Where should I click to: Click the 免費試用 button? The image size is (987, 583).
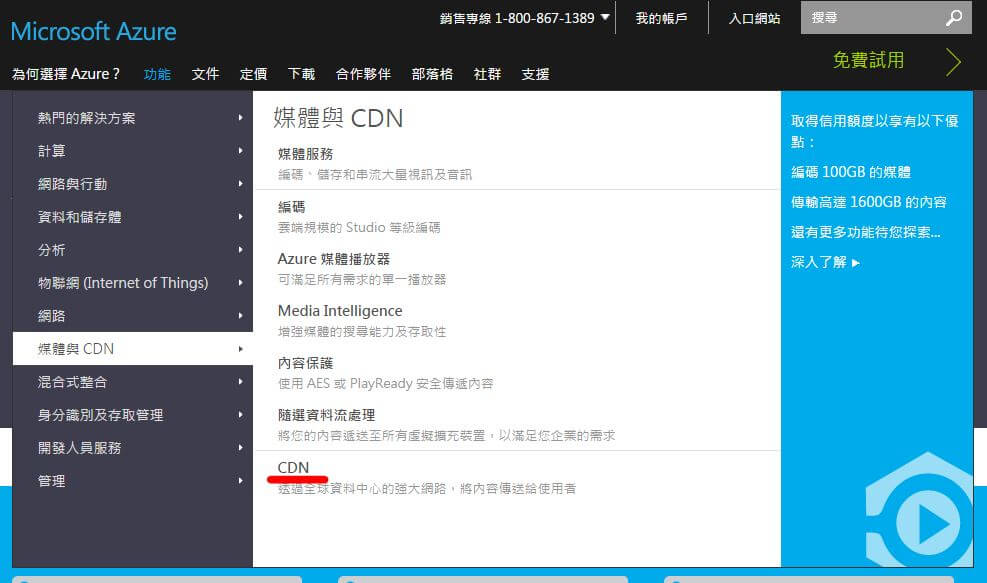[x=869, y=60]
